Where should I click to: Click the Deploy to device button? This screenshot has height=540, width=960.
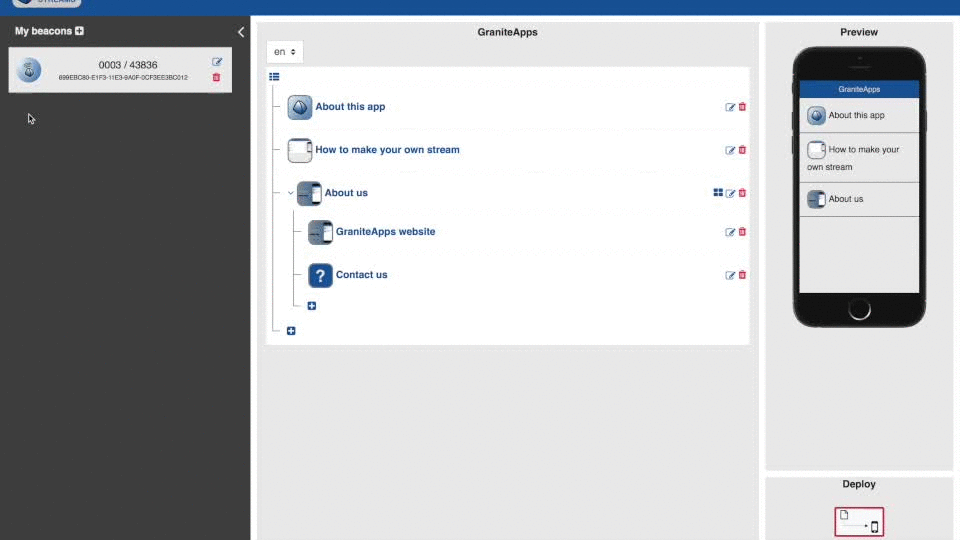pyautogui.click(x=859, y=522)
